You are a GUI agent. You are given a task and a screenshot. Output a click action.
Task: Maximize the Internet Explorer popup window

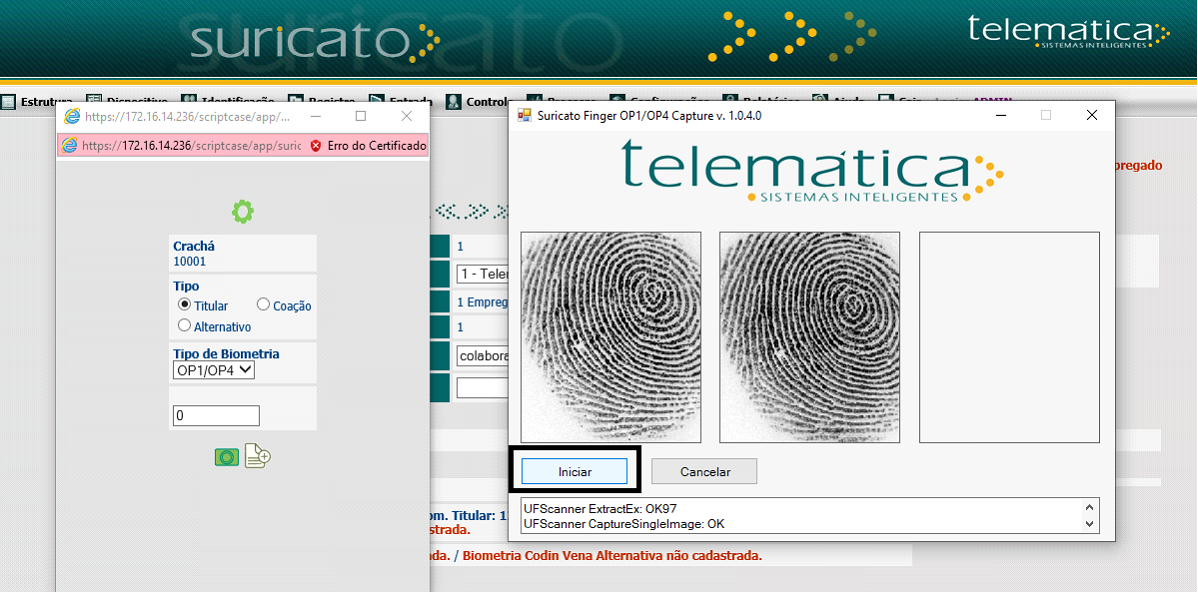[x=361, y=116]
